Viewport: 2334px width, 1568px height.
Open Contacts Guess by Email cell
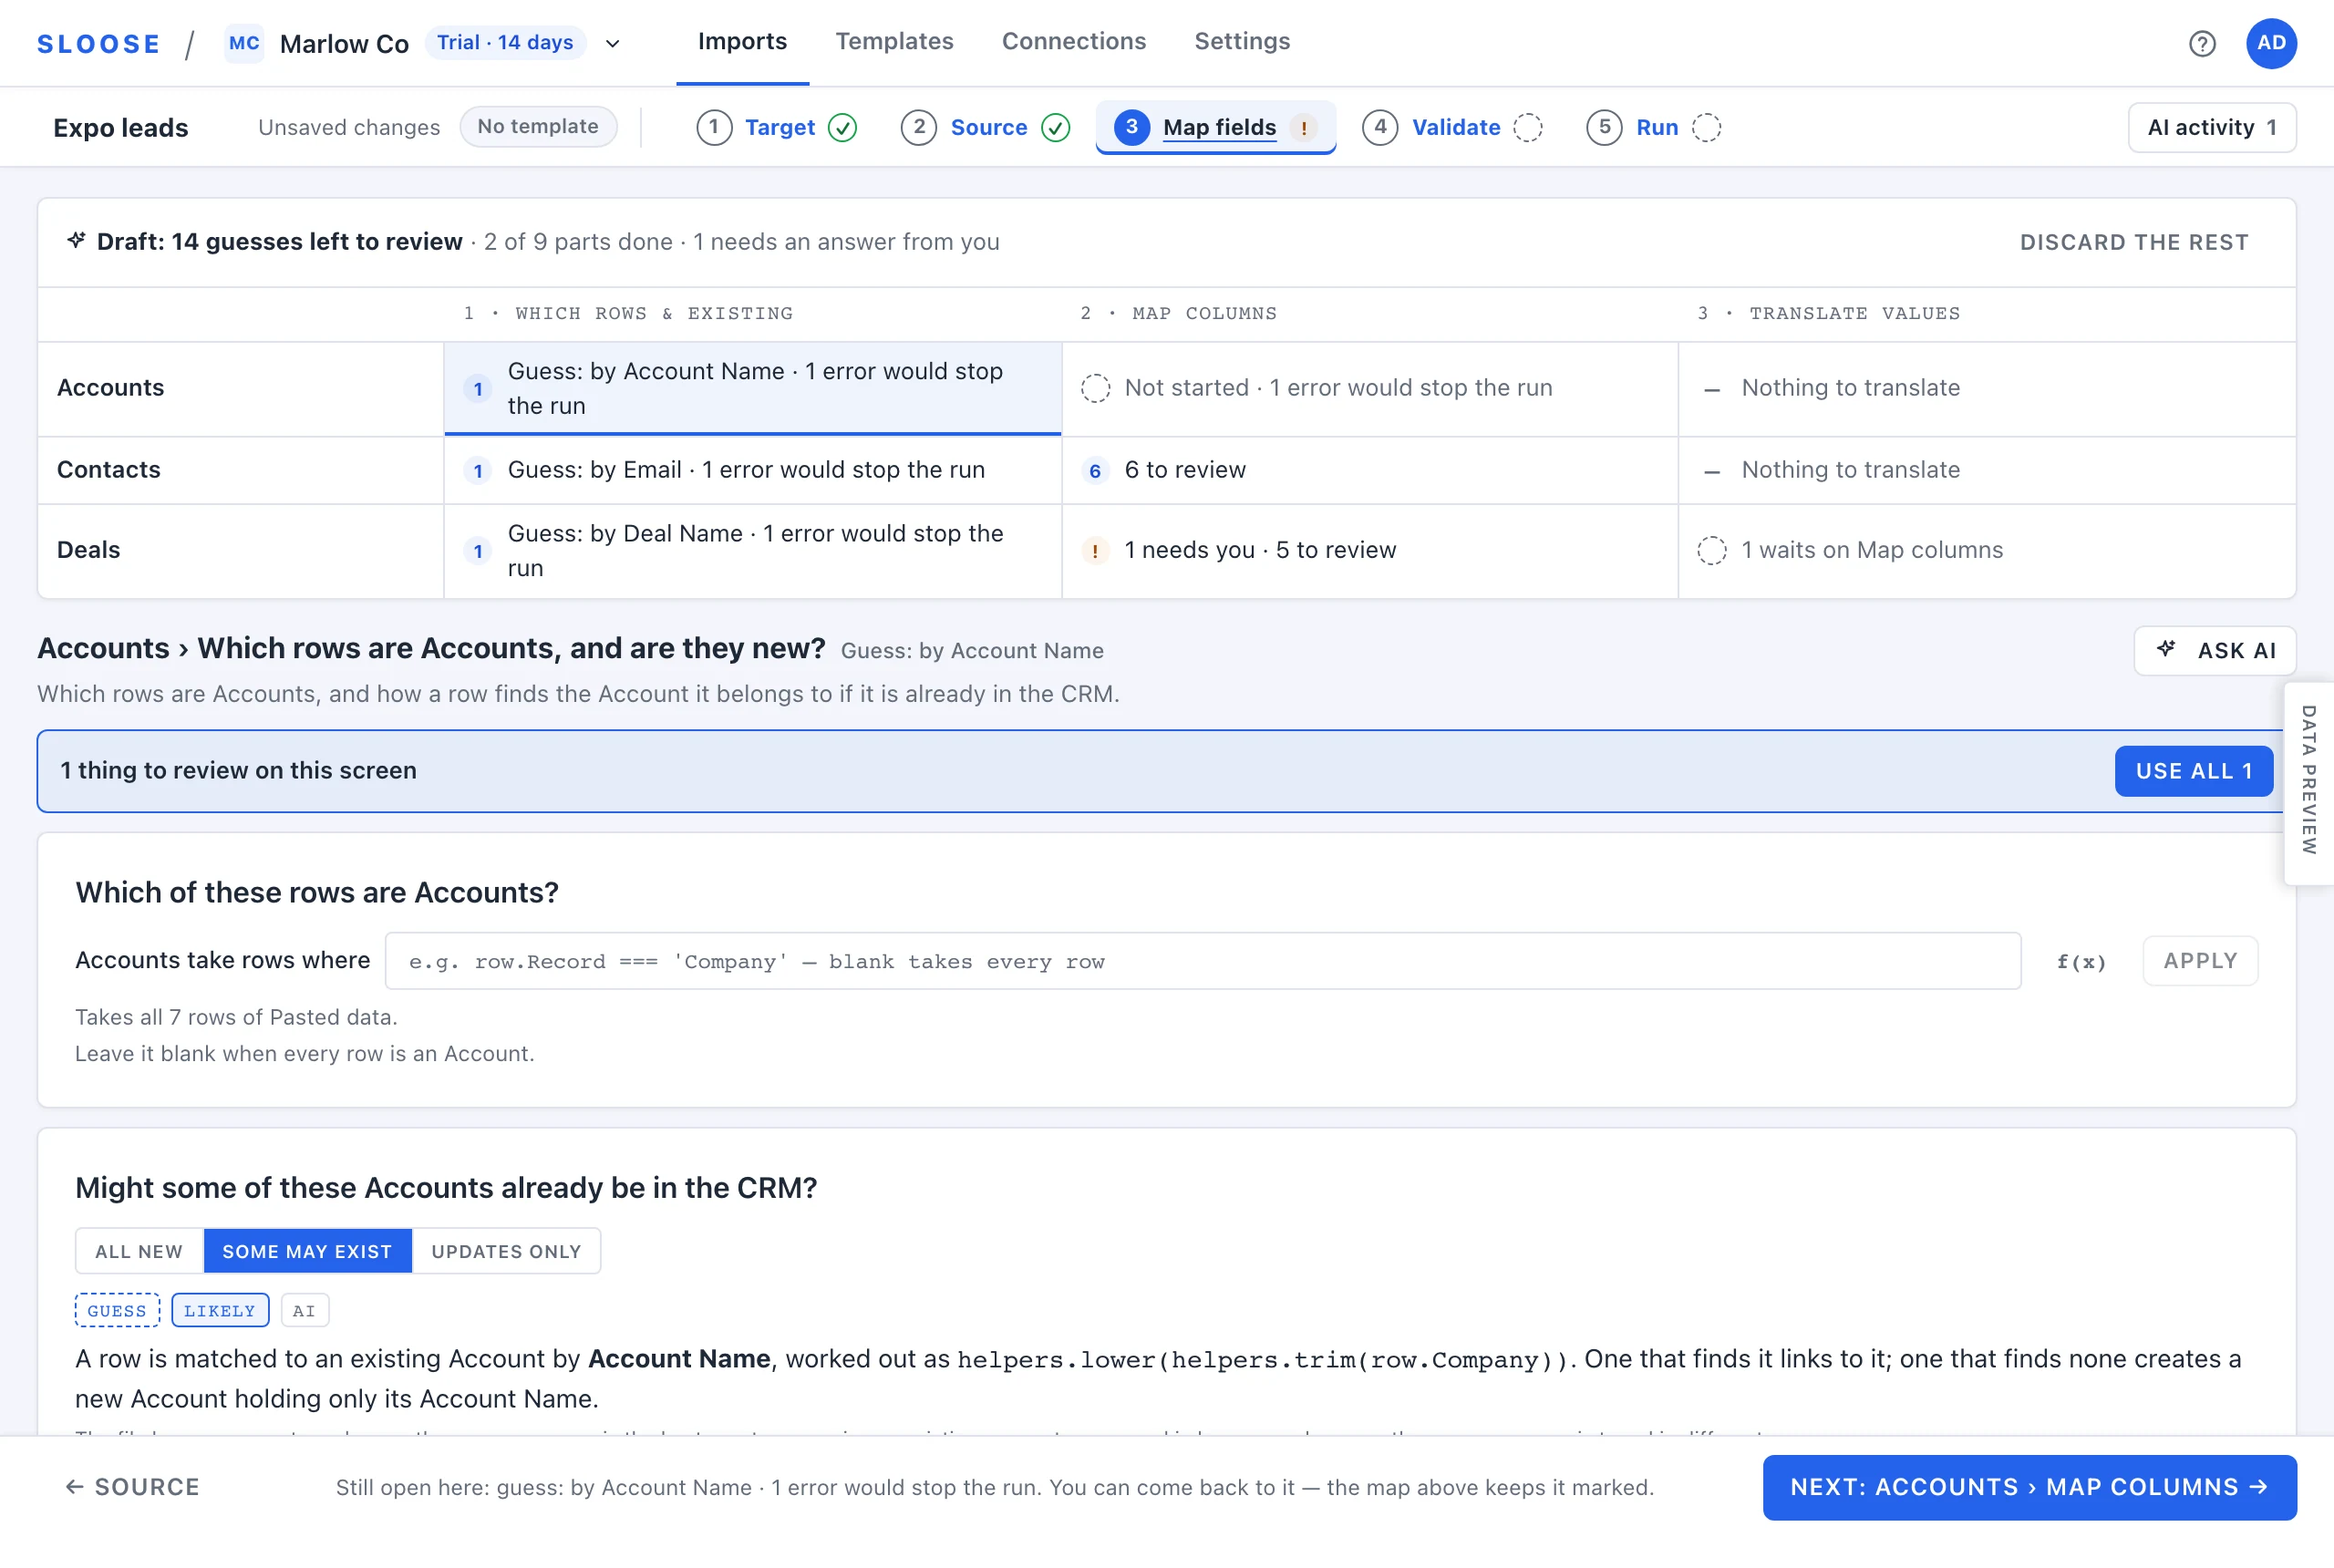(752, 470)
